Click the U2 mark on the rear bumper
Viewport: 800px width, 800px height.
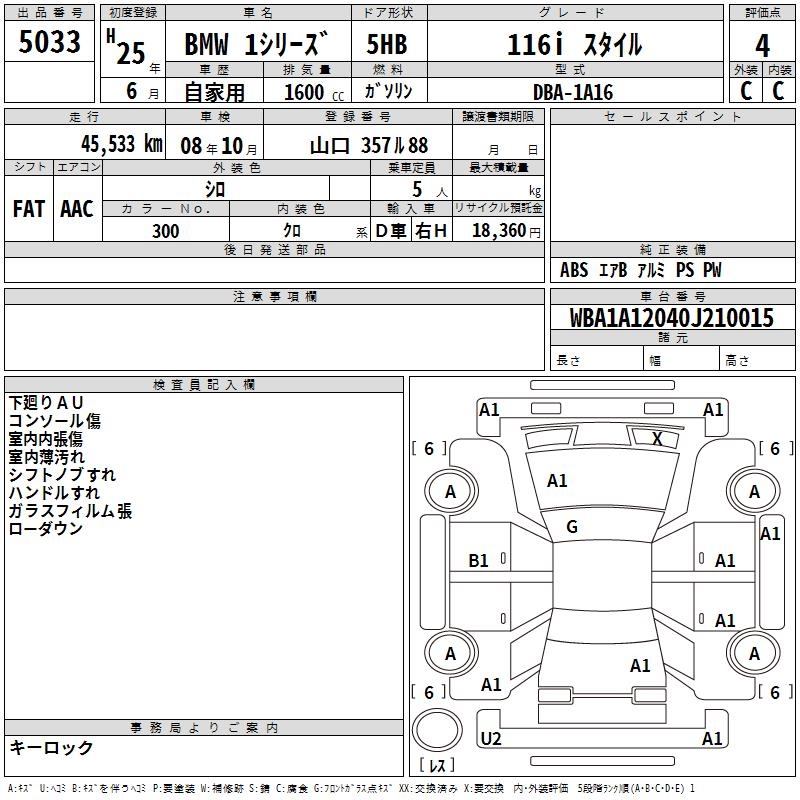pyautogui.click(x=491, y=738)
